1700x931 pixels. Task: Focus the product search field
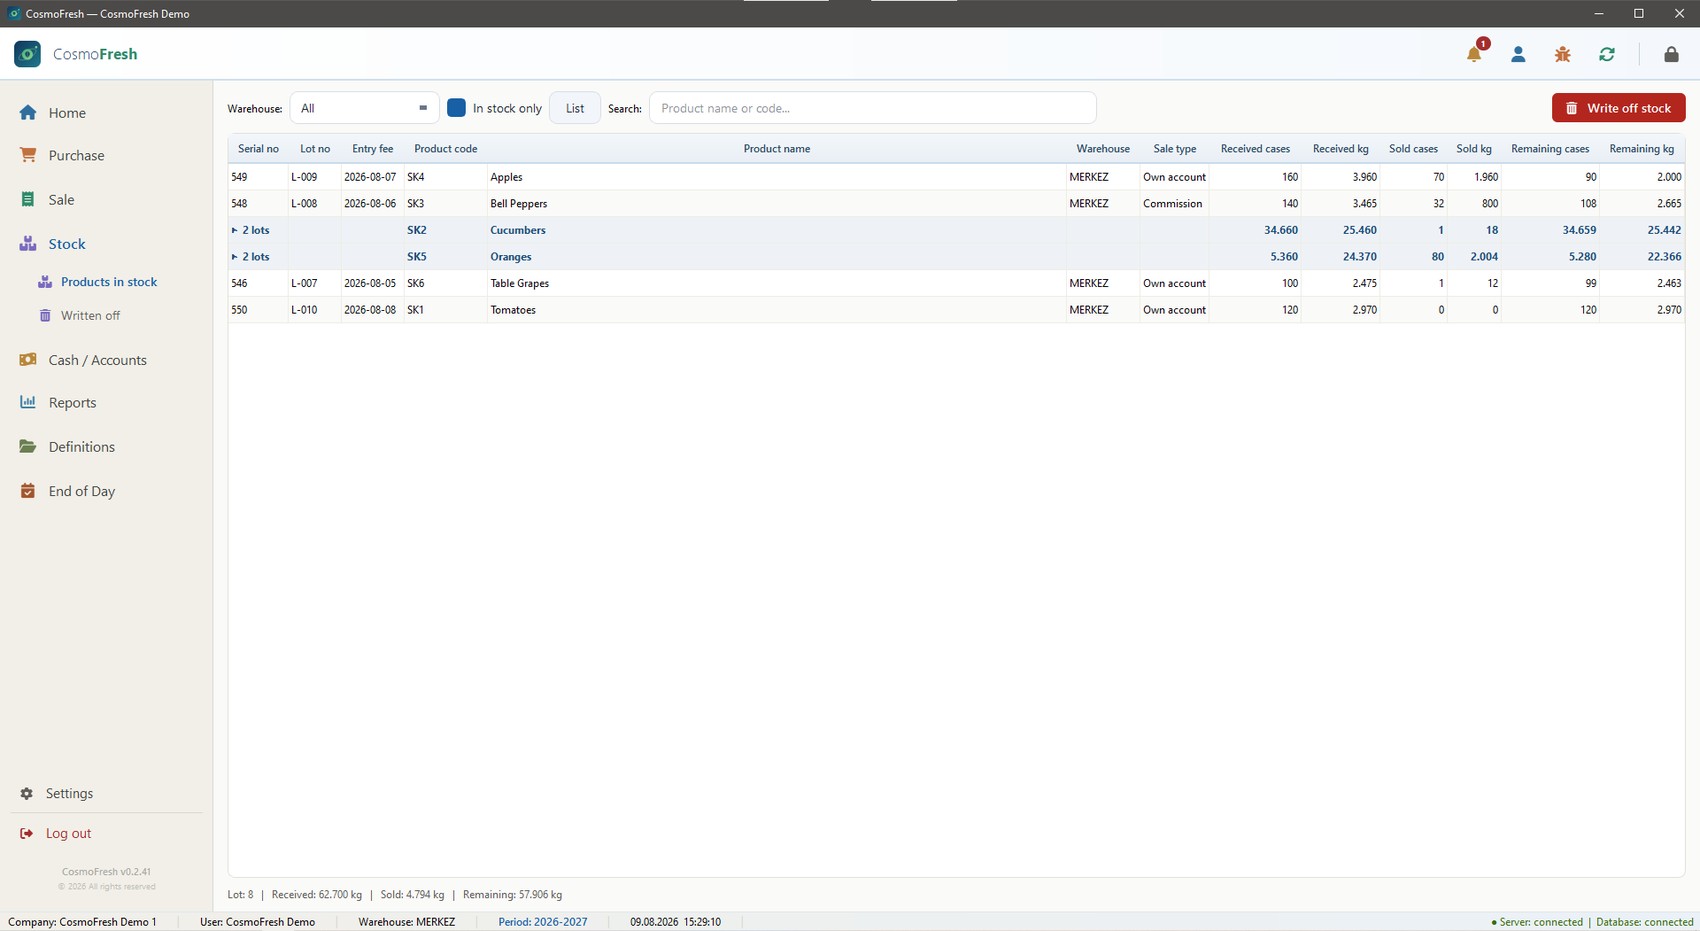(872, 108)
